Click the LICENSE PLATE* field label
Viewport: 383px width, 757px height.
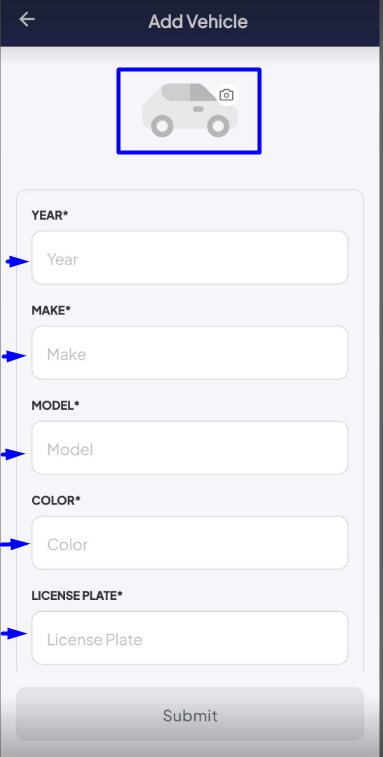click(x=77, y=596)
